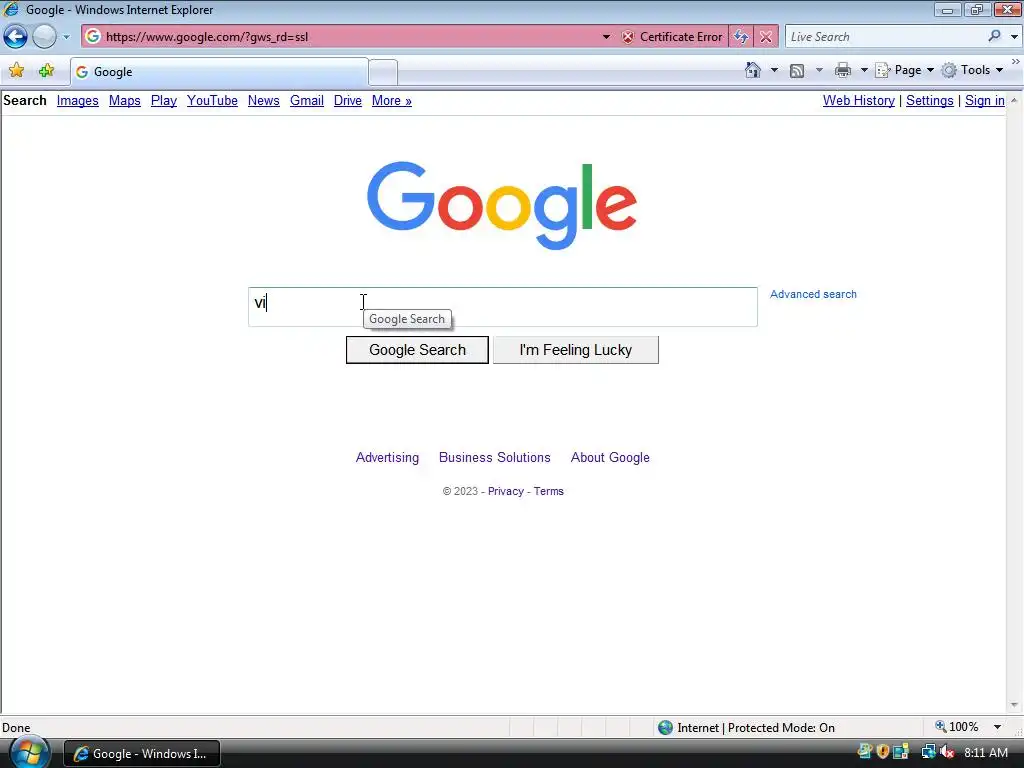Image resolution: width=1024 pixels, height=768 pixels.
Task: Open the News link
Action: [264, 101]
